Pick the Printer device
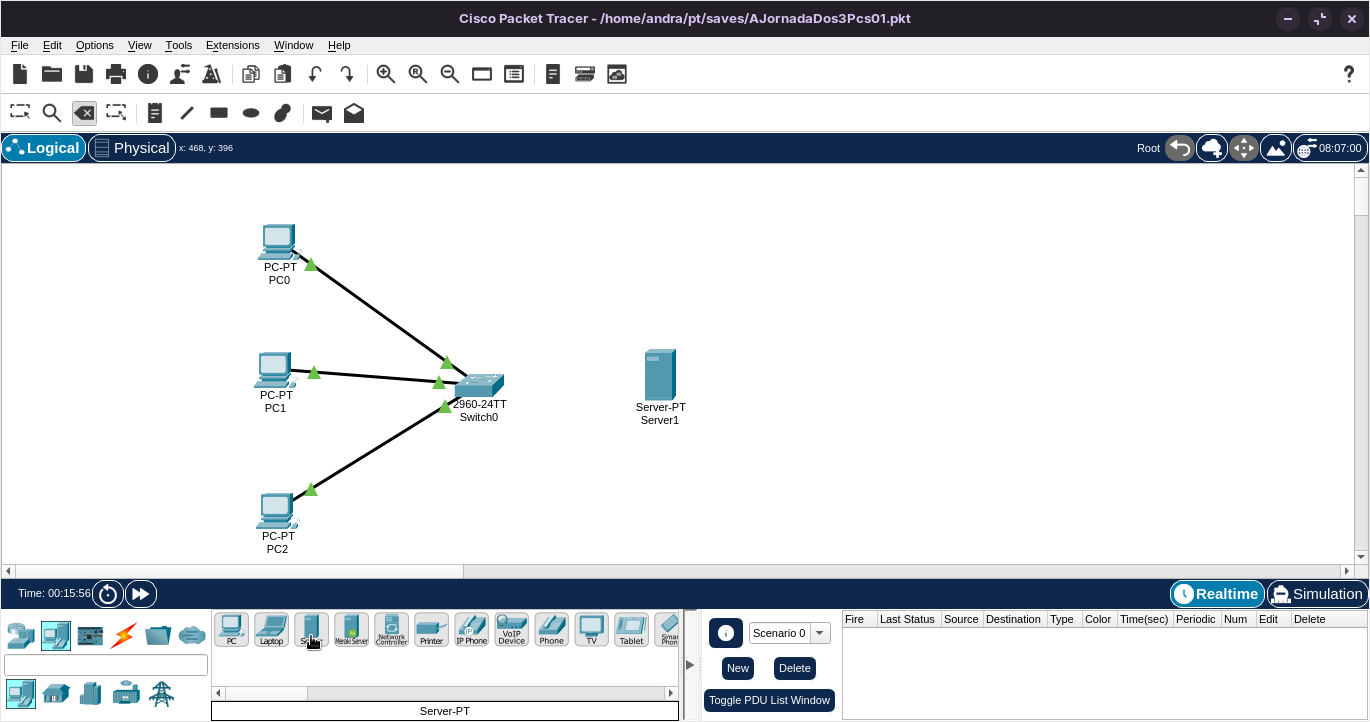Screen dimensions: 1370x722 (x=431, y=630)
